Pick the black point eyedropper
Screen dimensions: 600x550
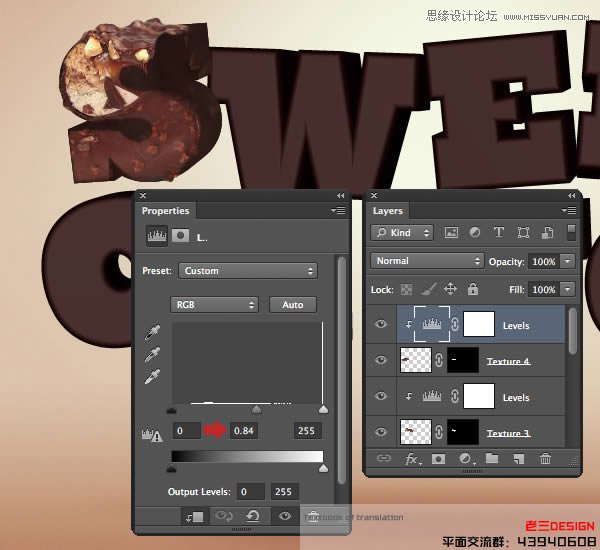click(152, 332)
